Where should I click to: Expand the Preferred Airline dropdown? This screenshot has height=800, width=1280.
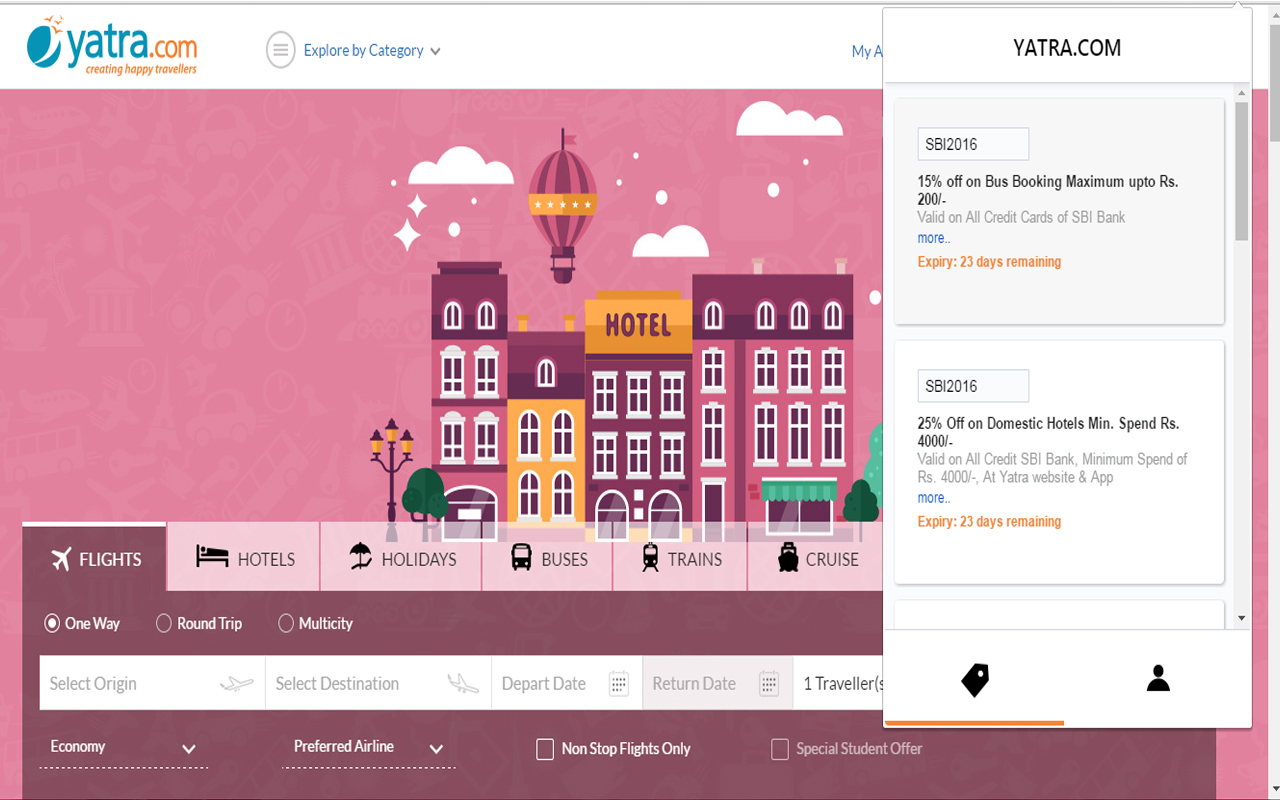pyautogui.click(x=369, y=748)
